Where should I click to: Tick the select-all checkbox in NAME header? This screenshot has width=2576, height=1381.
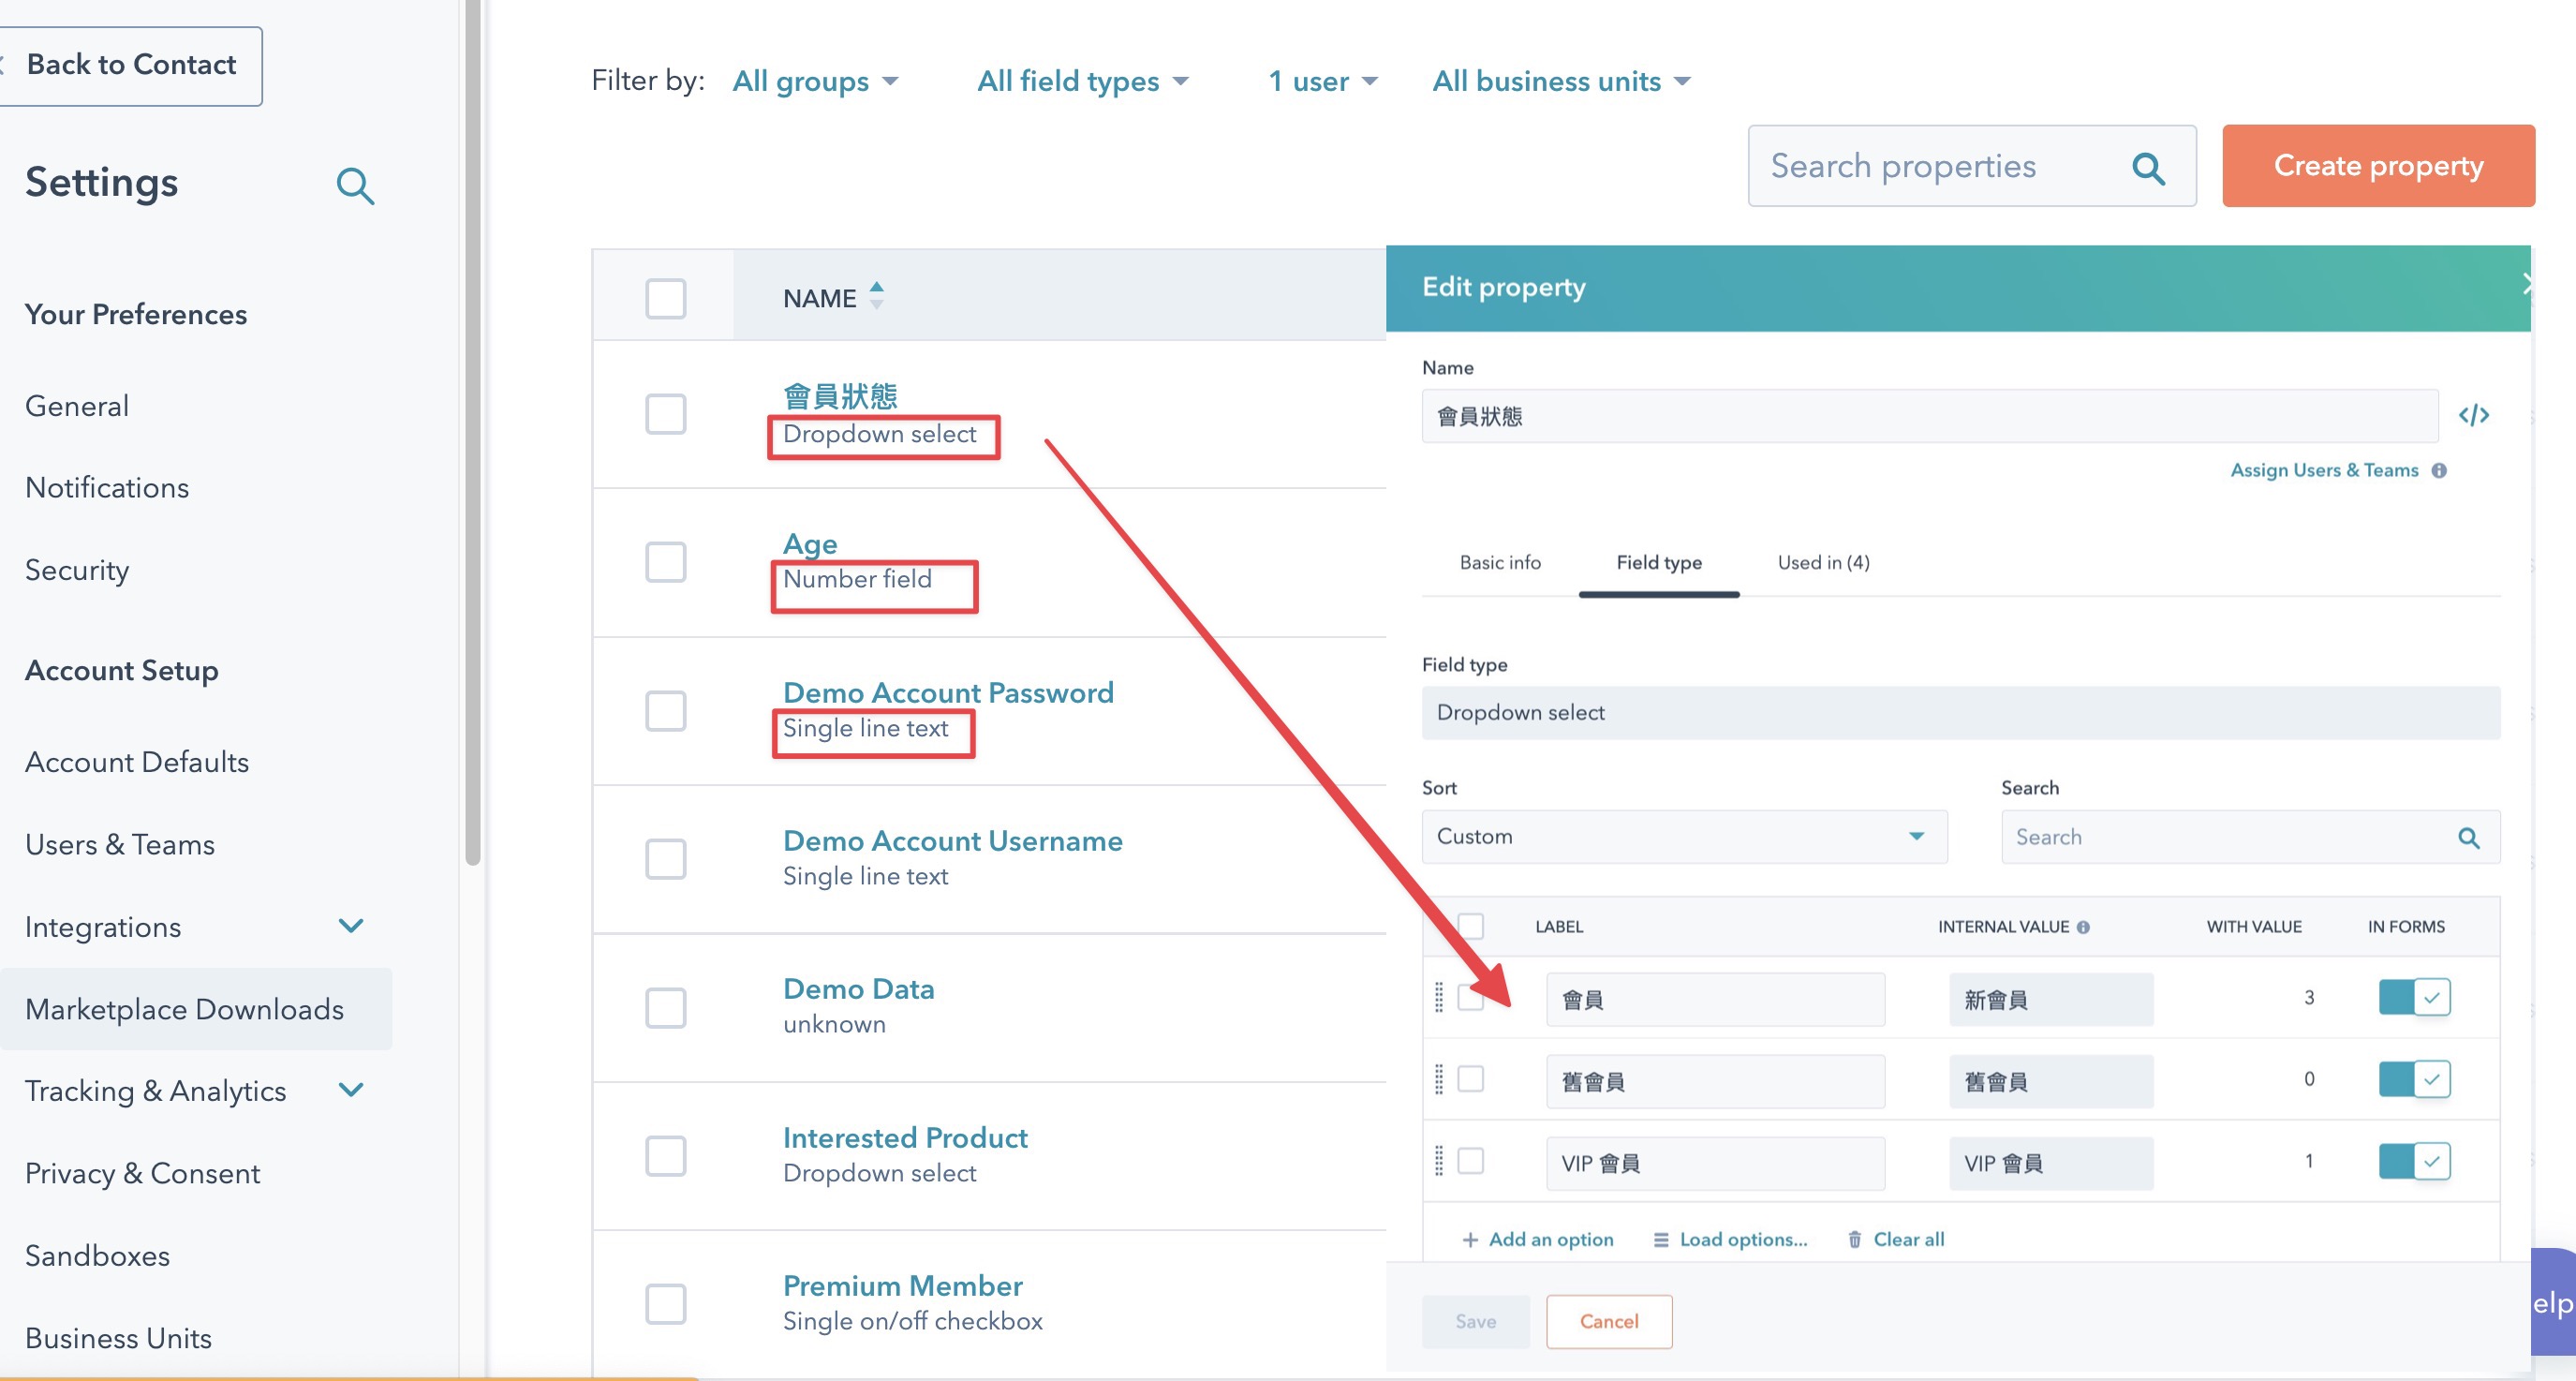pos(665,298)
